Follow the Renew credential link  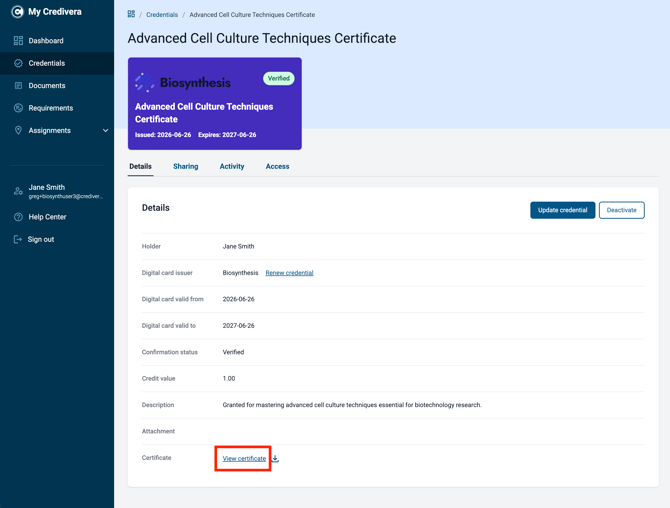pos(289,273)
